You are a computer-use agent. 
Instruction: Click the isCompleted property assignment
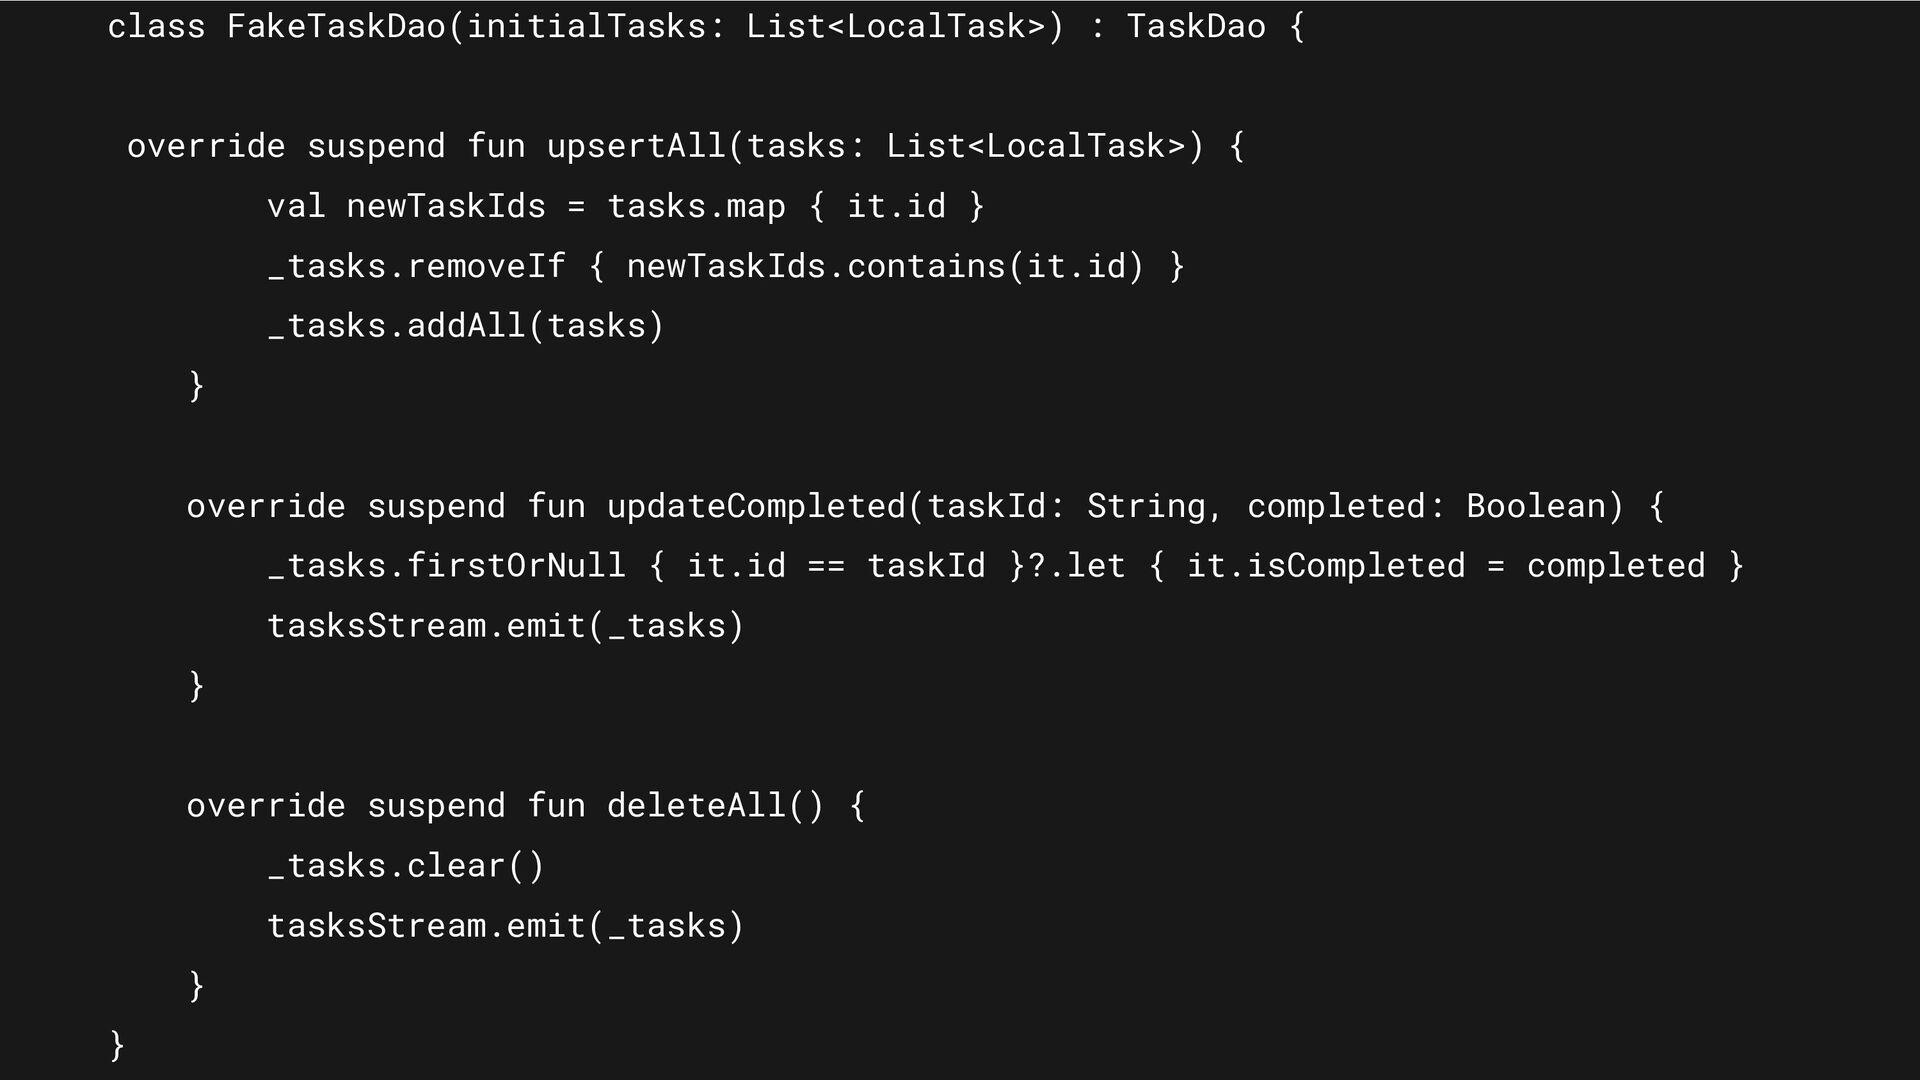tap(1446, 566)
